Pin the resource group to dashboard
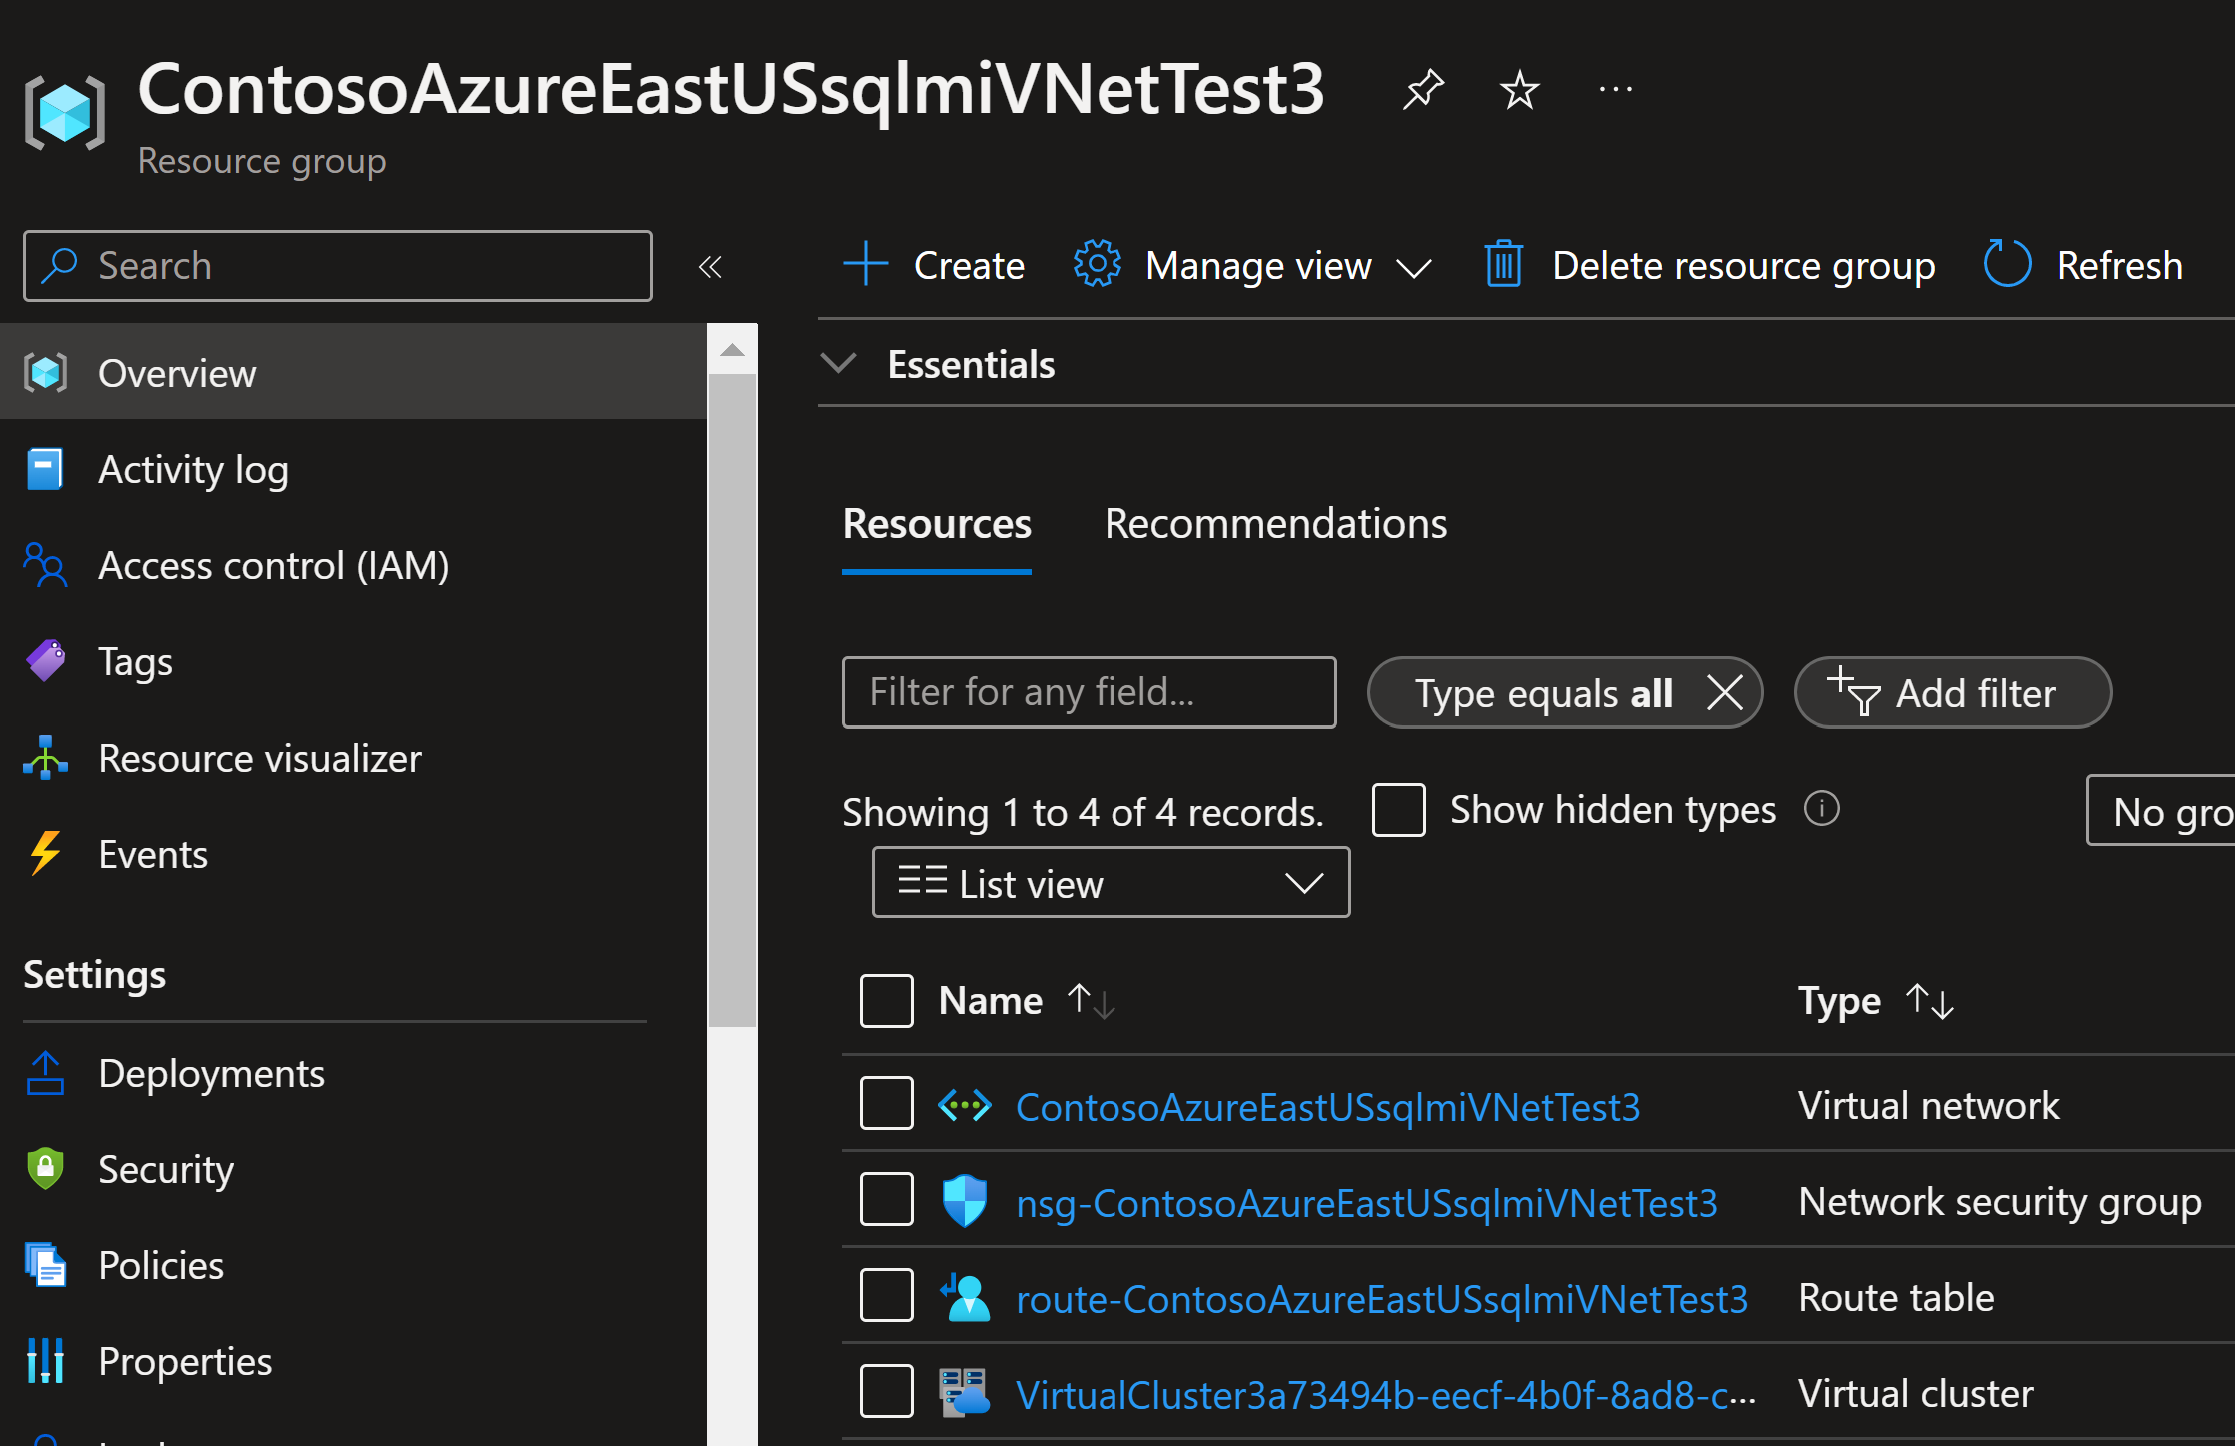 pyautogui.click(x=1422, y=90)
